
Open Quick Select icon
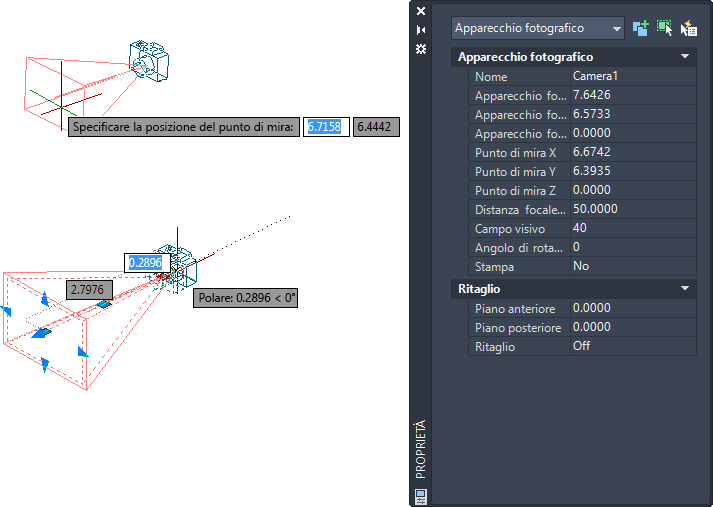click(x=688, y=28)
